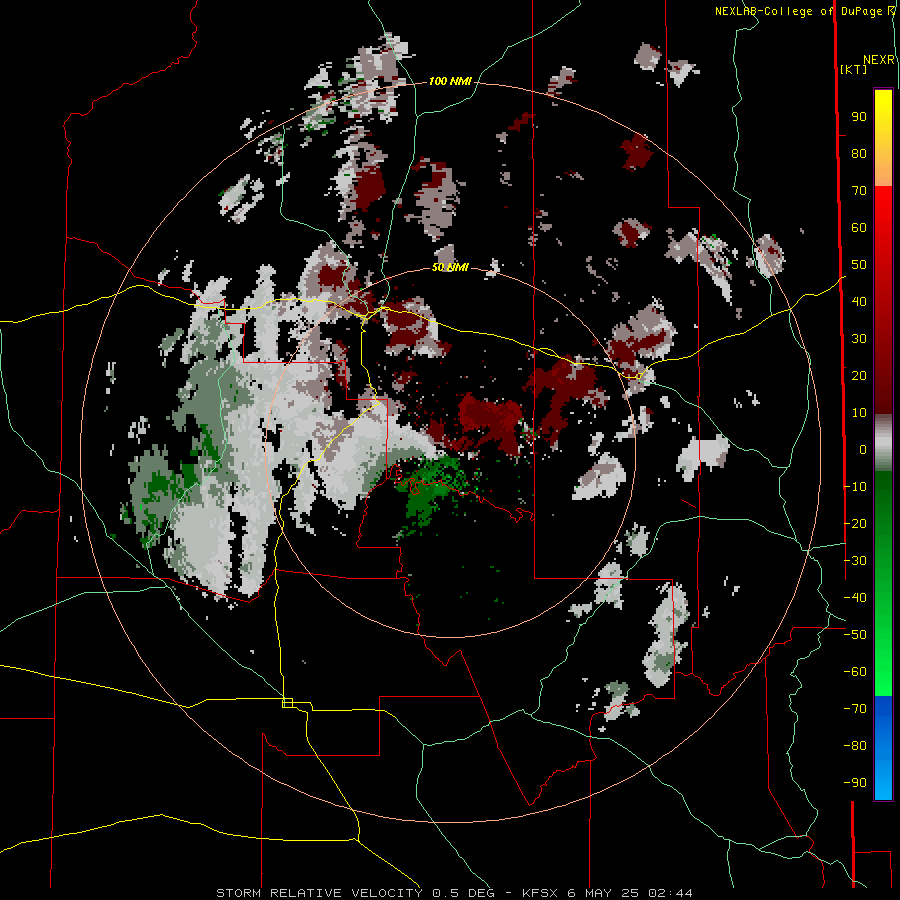Pick the yellow top segment of color bar
Screen dimensions: 900x900
click(883, 138)
